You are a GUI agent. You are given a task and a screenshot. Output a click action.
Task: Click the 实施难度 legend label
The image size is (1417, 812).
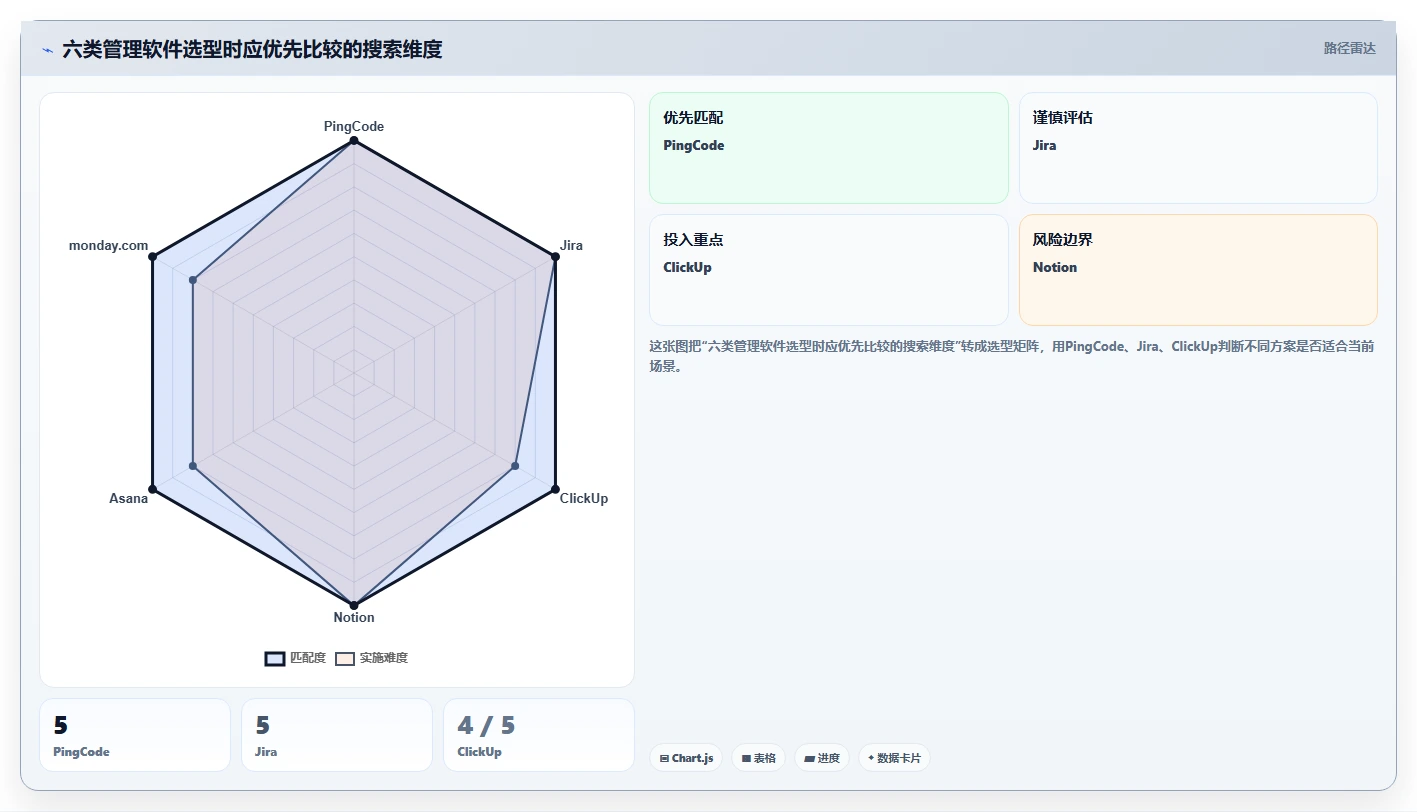[x=384, y=658]
